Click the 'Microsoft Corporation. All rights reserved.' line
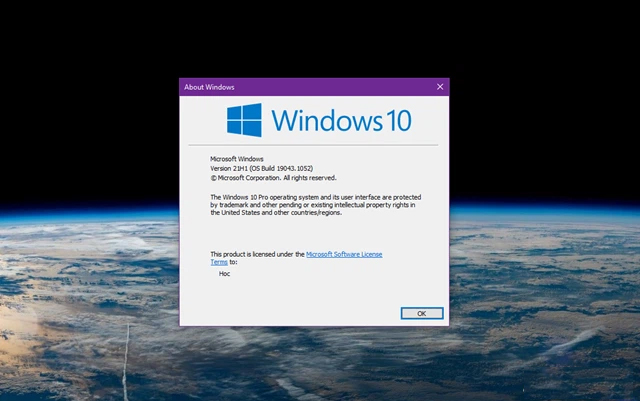Image resolution: width=640 pixels, height=401 pixels. click(x=273, y=178)
